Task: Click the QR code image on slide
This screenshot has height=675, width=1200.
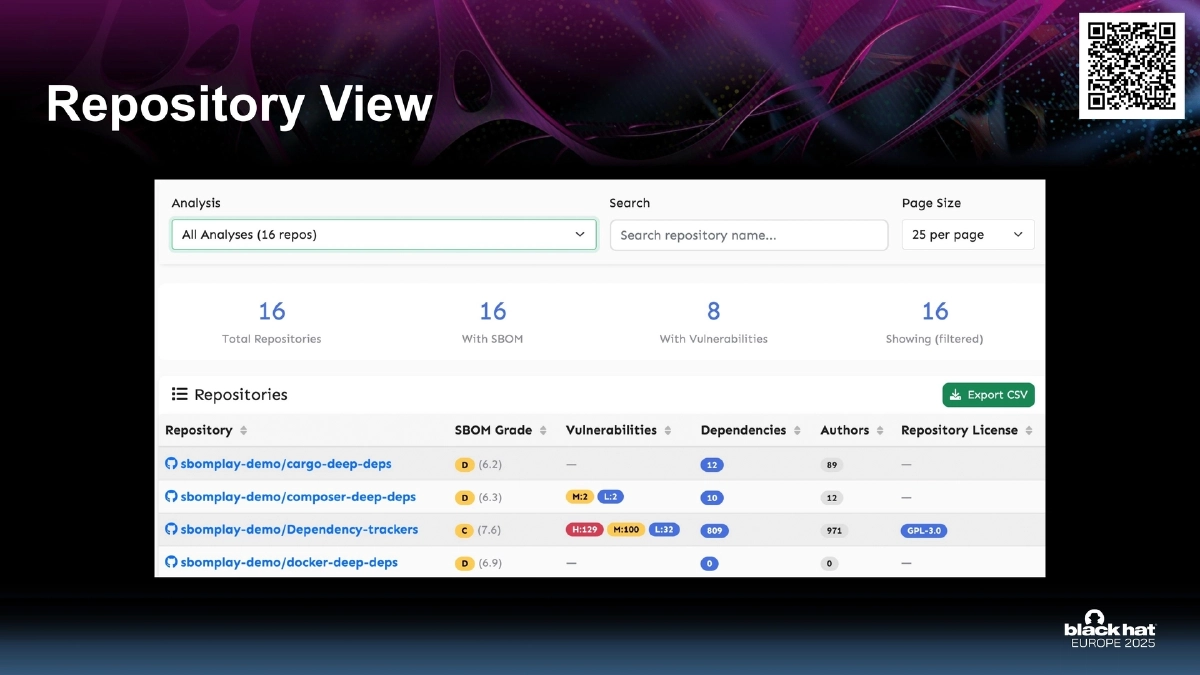Action: click(1131, 66)
